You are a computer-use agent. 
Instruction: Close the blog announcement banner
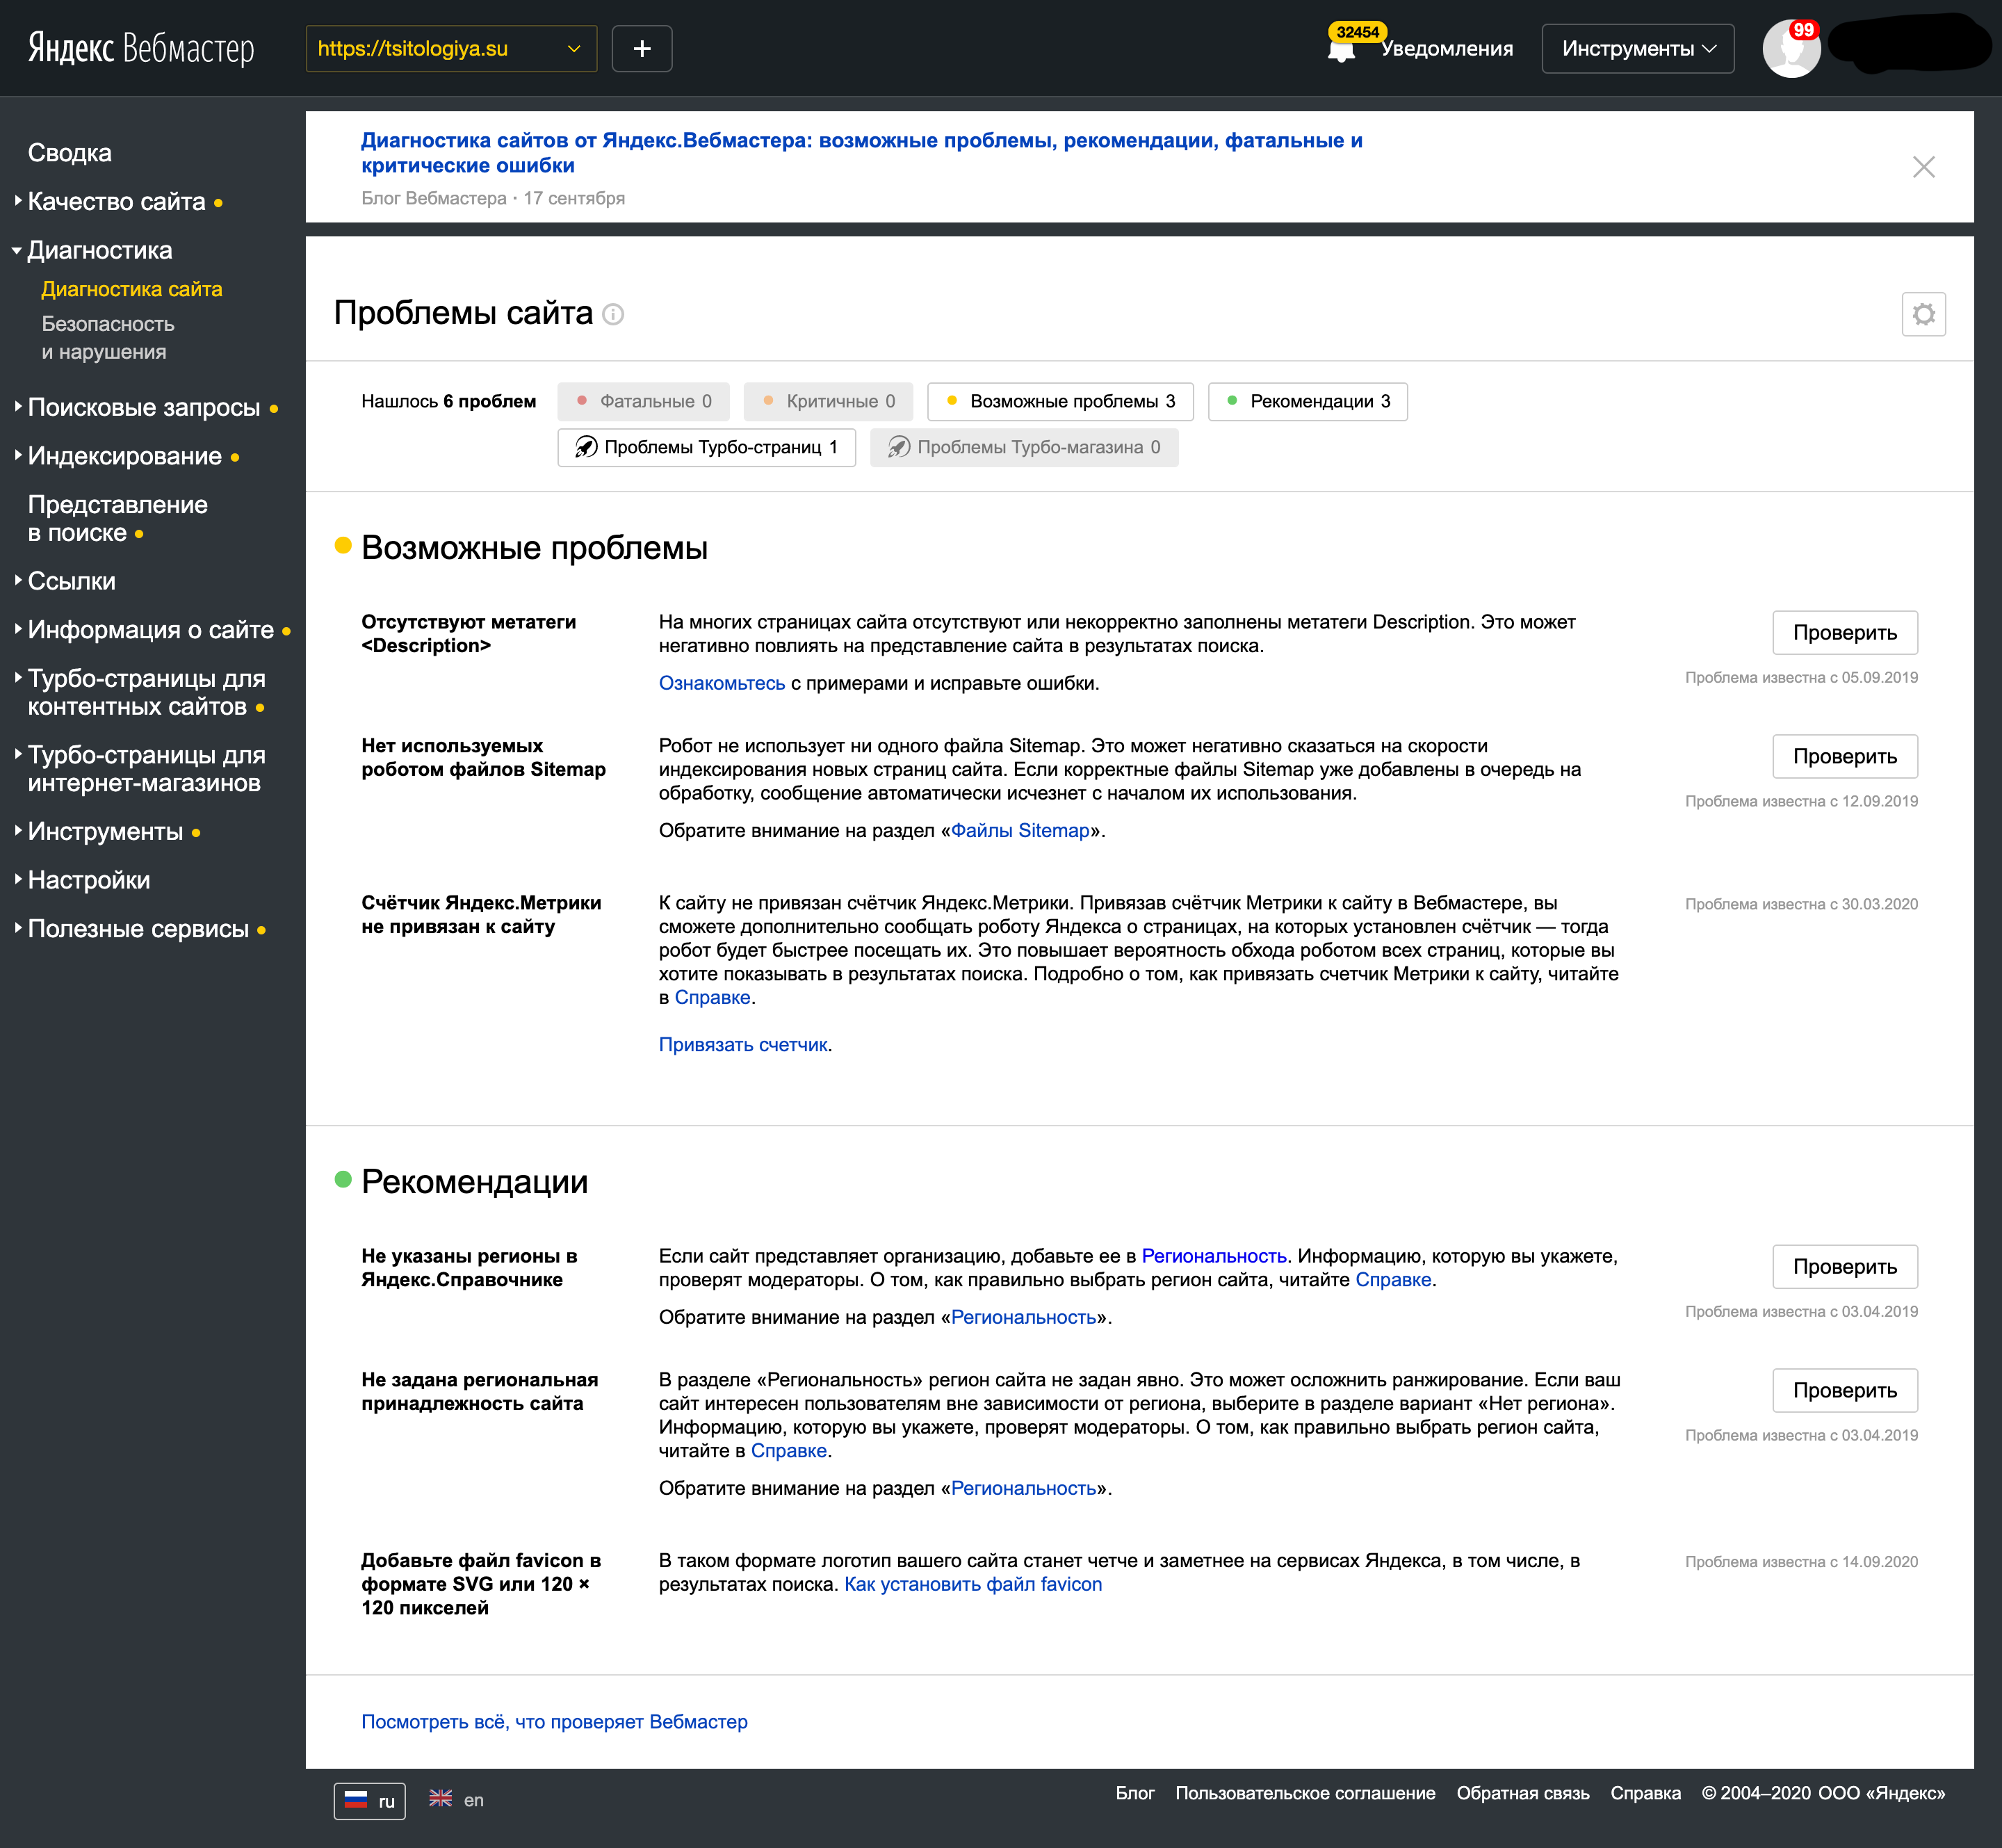pyautogui.click(x=1922, y=167)
